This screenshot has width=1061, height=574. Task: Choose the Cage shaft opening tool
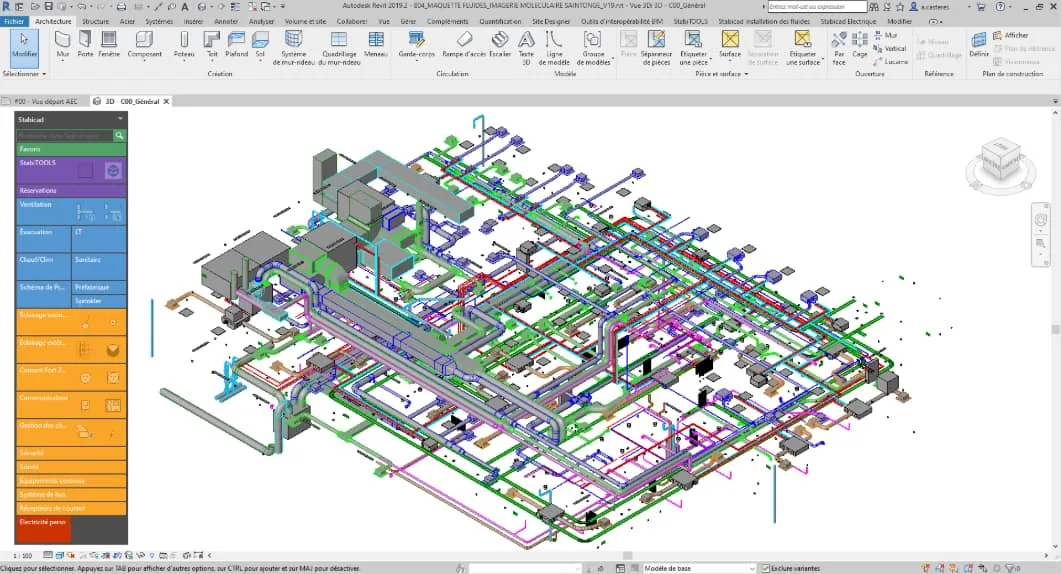click(859, 45)
